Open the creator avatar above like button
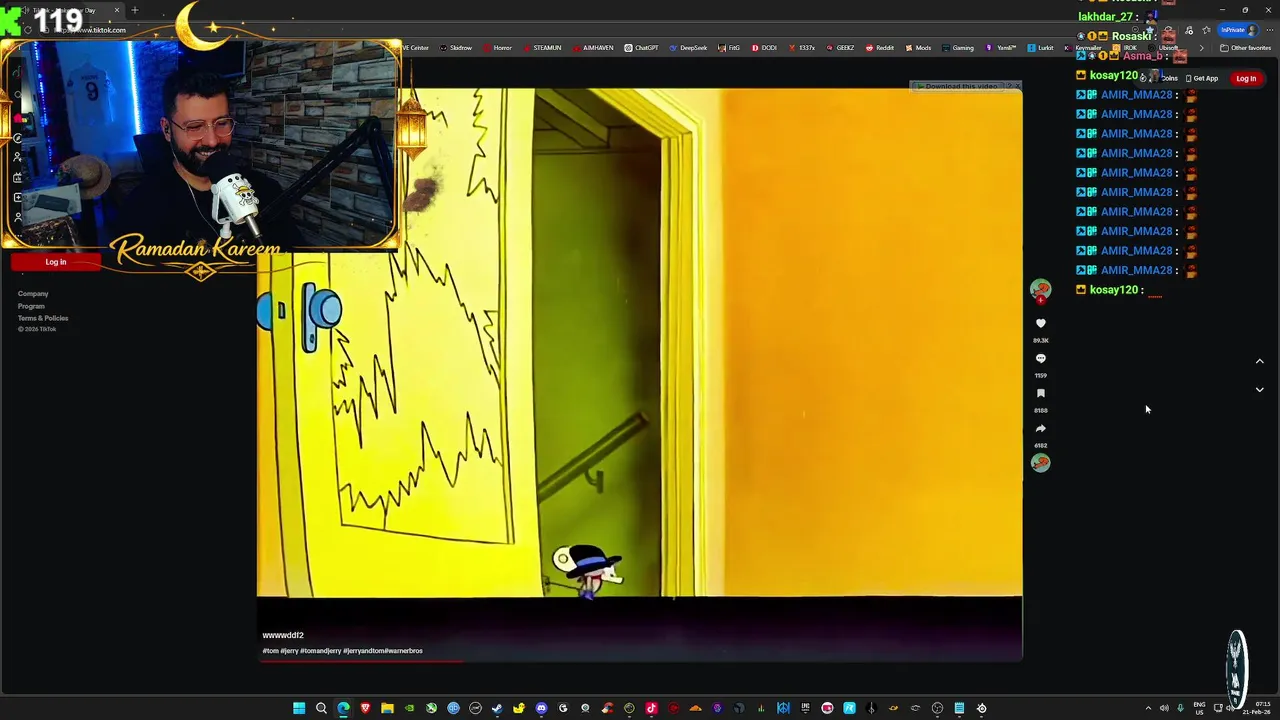This screenshot has height=720, width=1280. [1040, 289]
